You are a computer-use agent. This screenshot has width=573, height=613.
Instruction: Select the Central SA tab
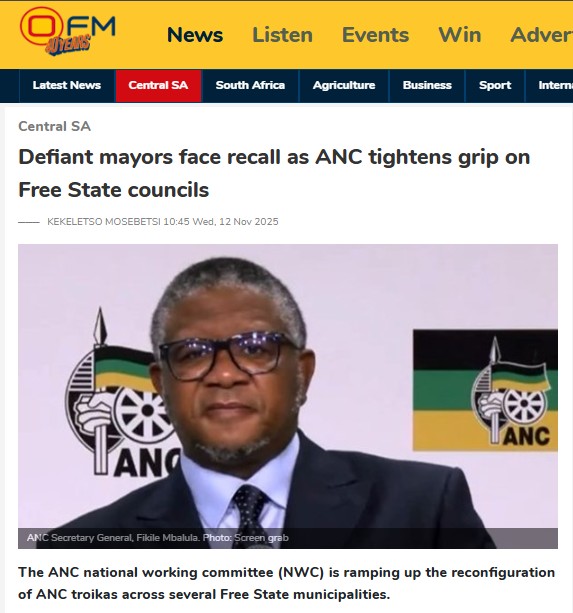point(158,86)
